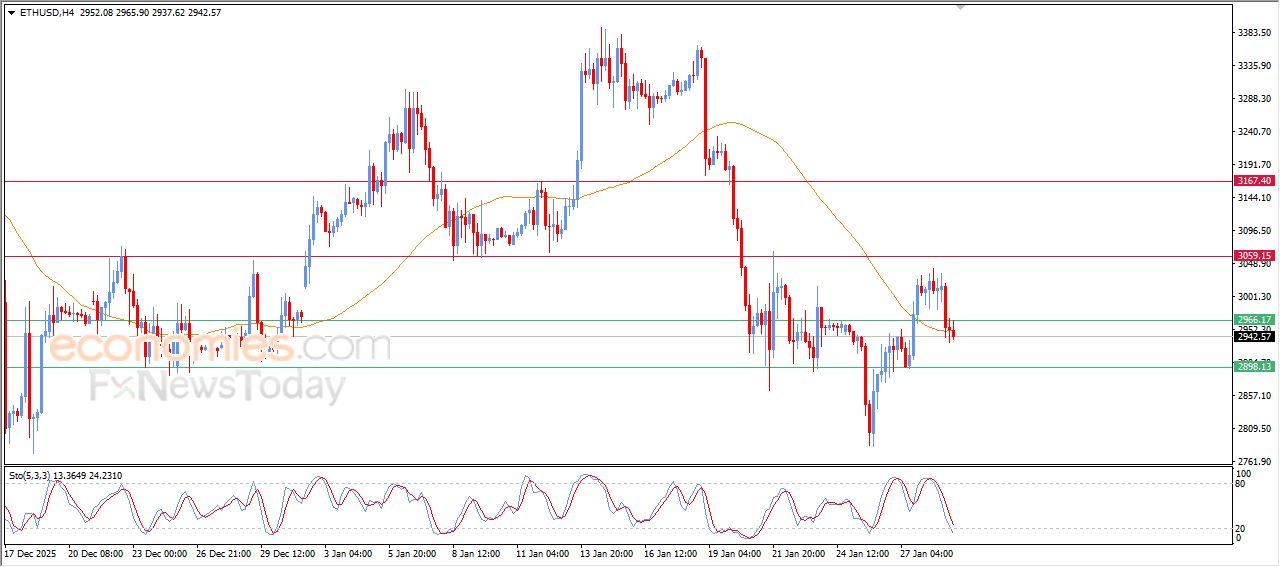Click the 20 Dec 08:00 time label

click(96, 552)
